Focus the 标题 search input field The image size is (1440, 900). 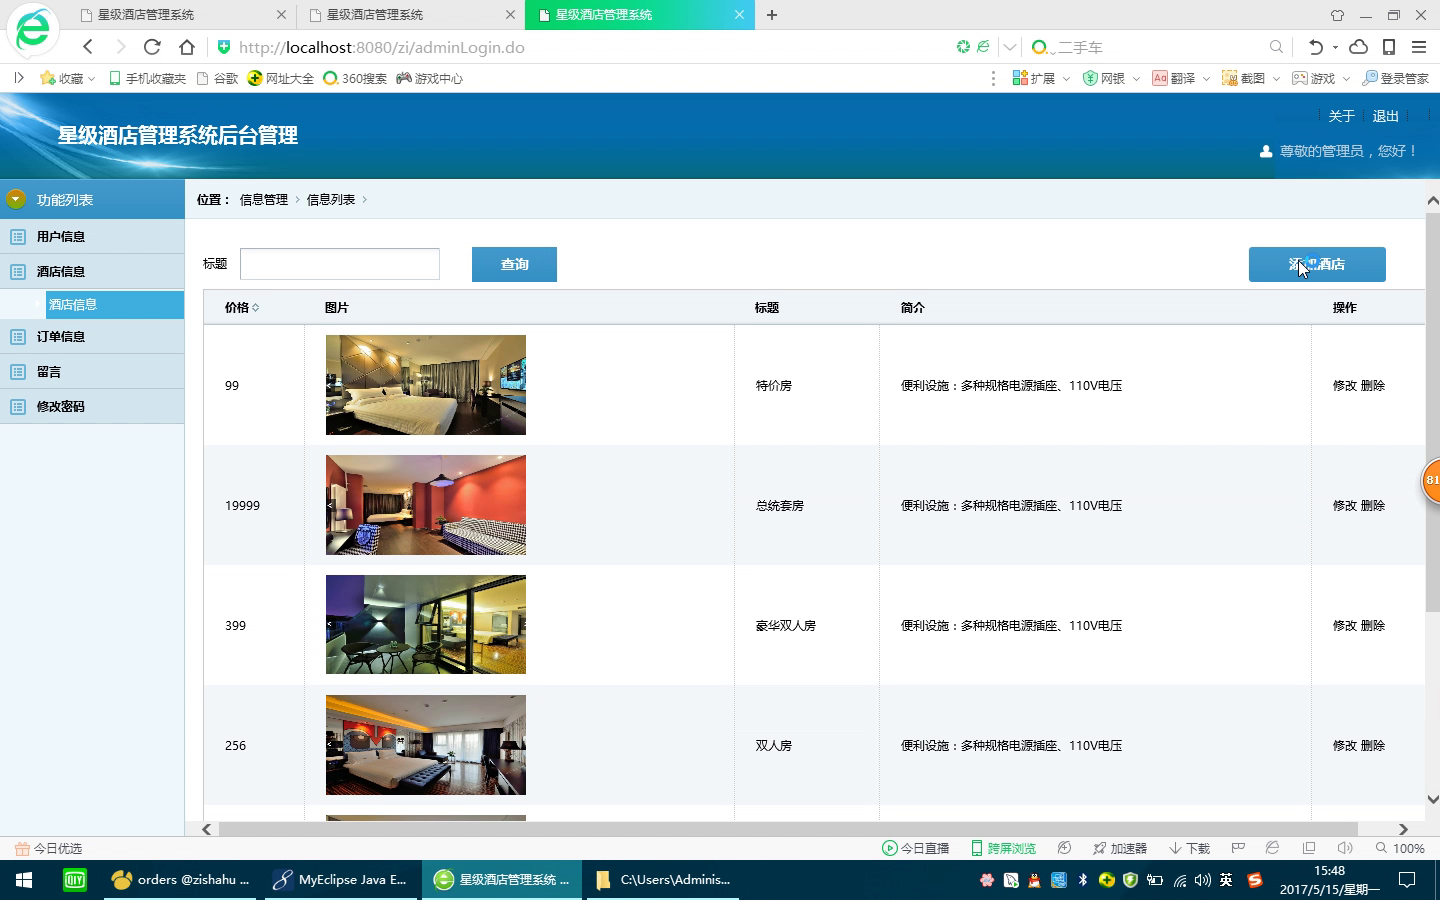click(x=340, y=264)
